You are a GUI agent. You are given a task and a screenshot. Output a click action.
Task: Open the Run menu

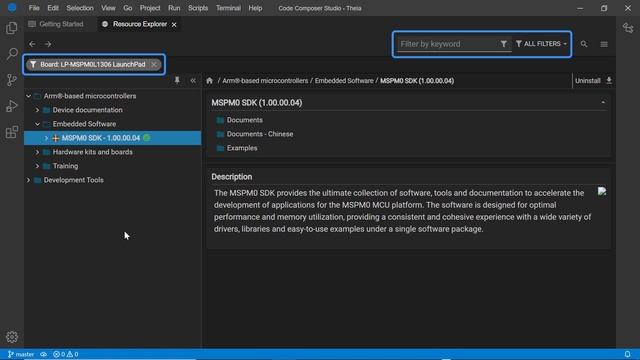tap(174, 8)
